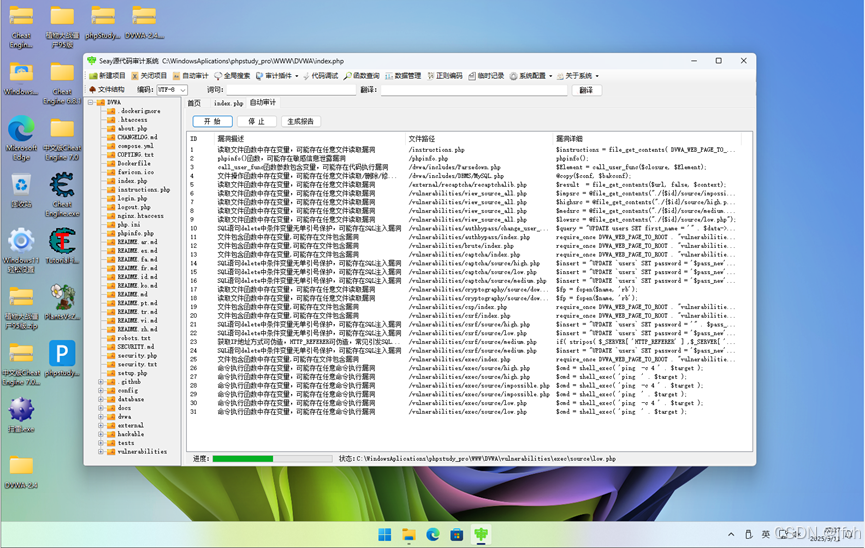Select the Tutorial-i desktop icon

point(62,247)
